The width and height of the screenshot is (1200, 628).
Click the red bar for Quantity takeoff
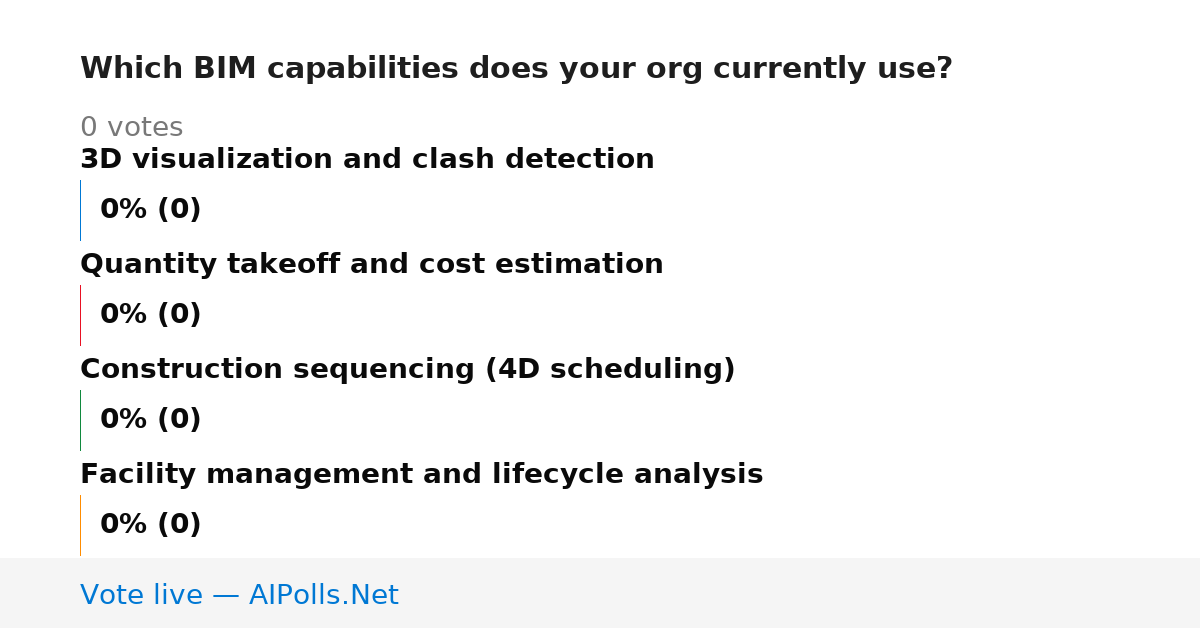pos(80,315)
